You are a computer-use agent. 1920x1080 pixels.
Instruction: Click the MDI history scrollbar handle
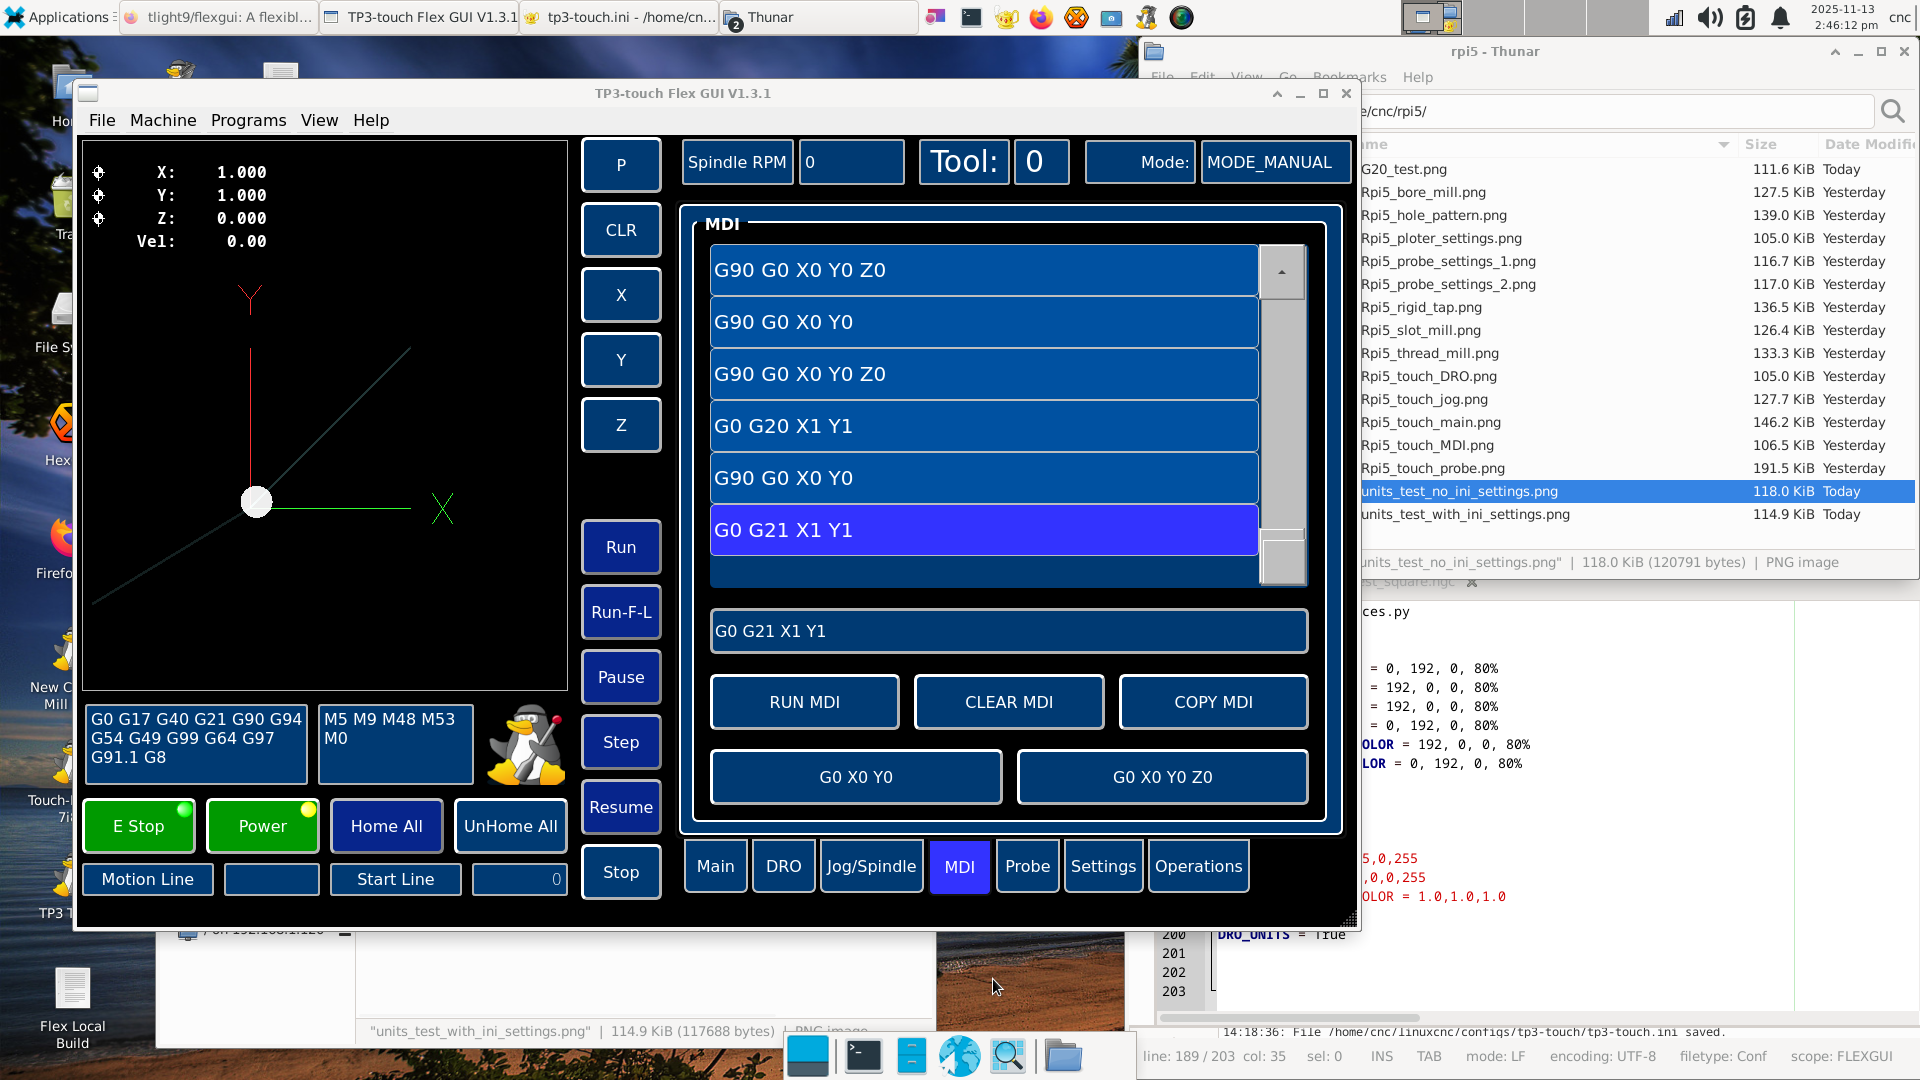pyautogui.click(x=1283, y=558)
